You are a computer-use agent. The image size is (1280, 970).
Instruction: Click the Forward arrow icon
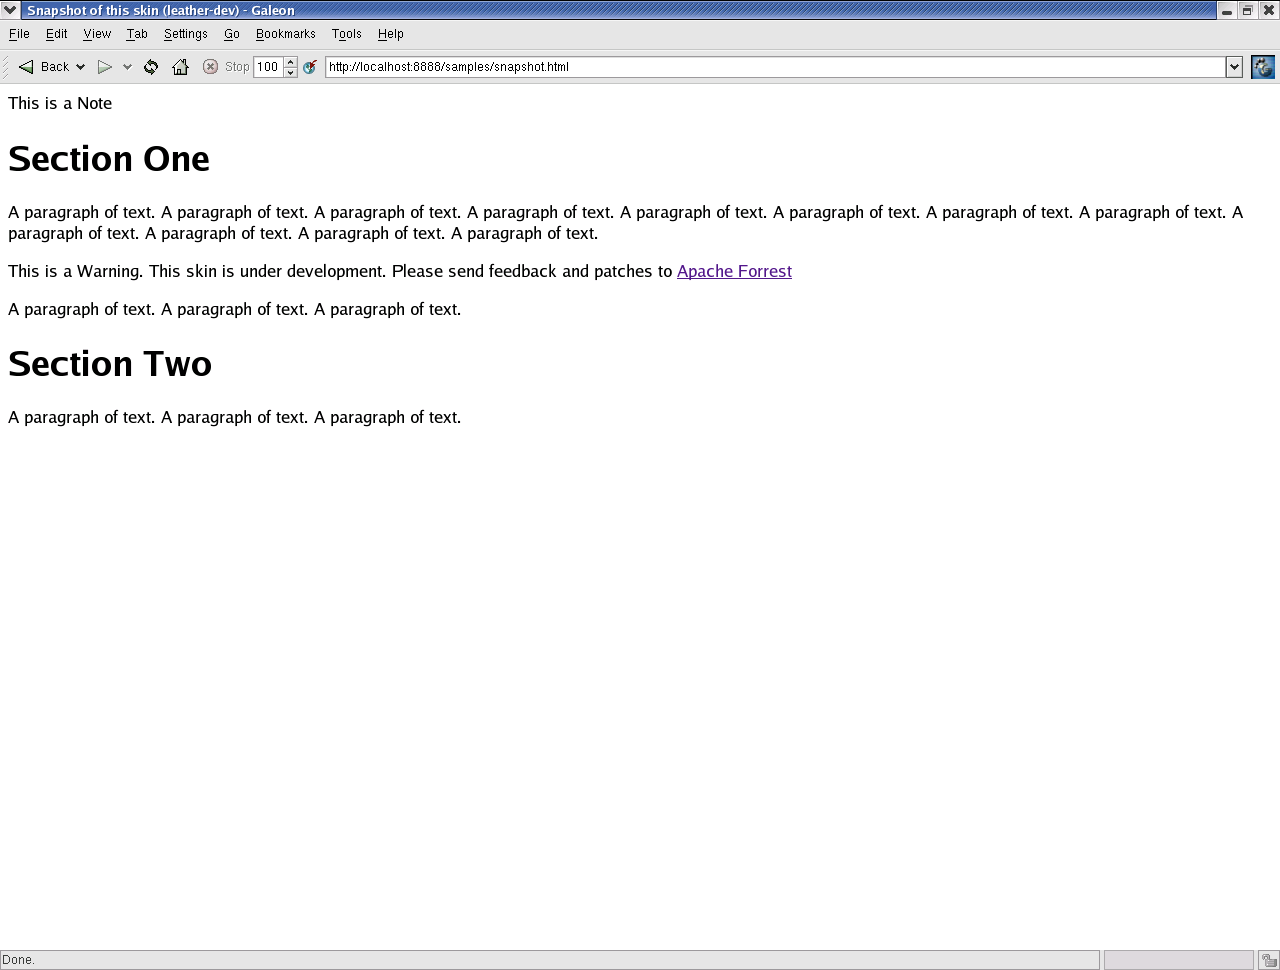pyautogui.click(x=104, y=67)
